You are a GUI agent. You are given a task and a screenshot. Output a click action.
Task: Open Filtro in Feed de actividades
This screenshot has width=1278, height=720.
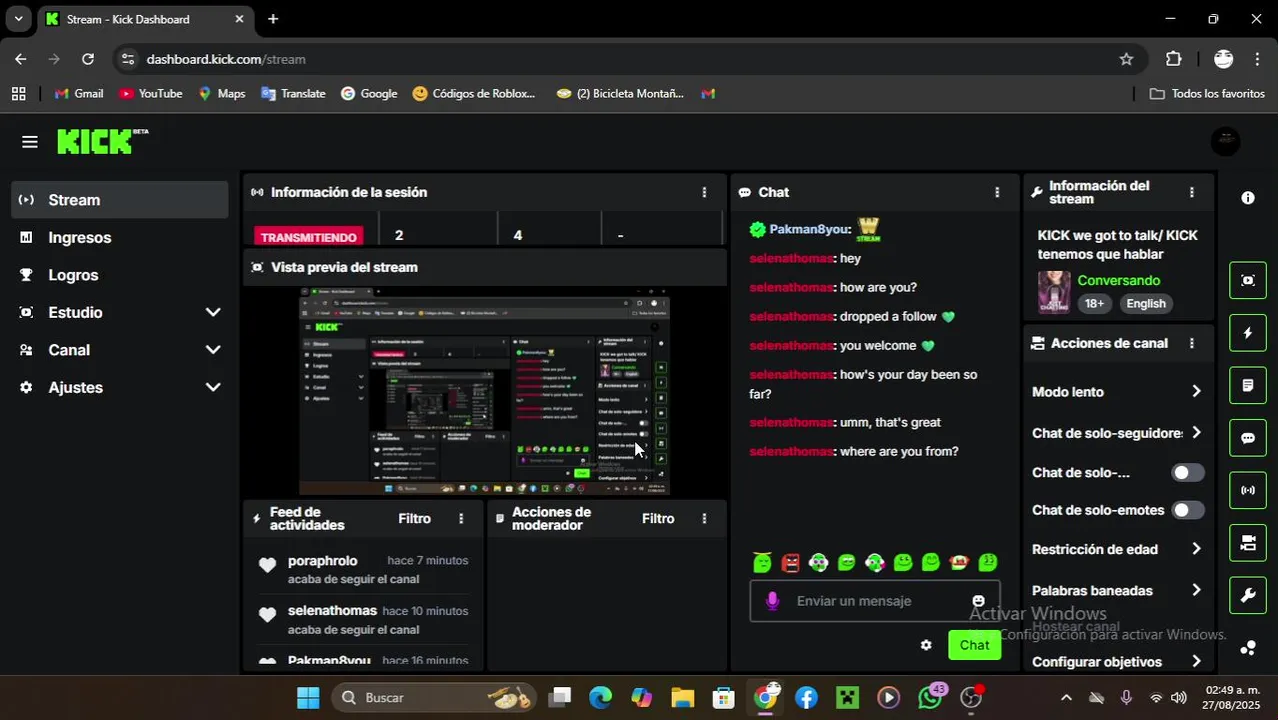(414, 518)
